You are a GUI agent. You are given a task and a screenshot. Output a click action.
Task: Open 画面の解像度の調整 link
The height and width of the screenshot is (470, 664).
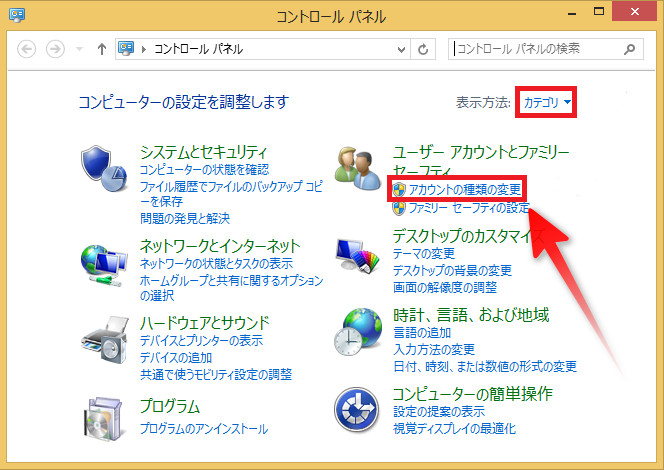click(445, 288)
